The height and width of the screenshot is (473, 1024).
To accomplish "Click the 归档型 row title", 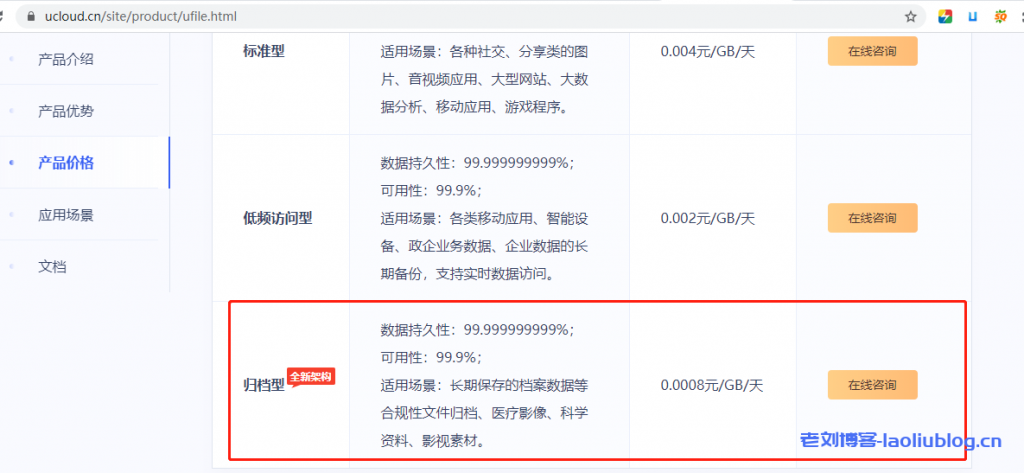I will click(264, 385).
